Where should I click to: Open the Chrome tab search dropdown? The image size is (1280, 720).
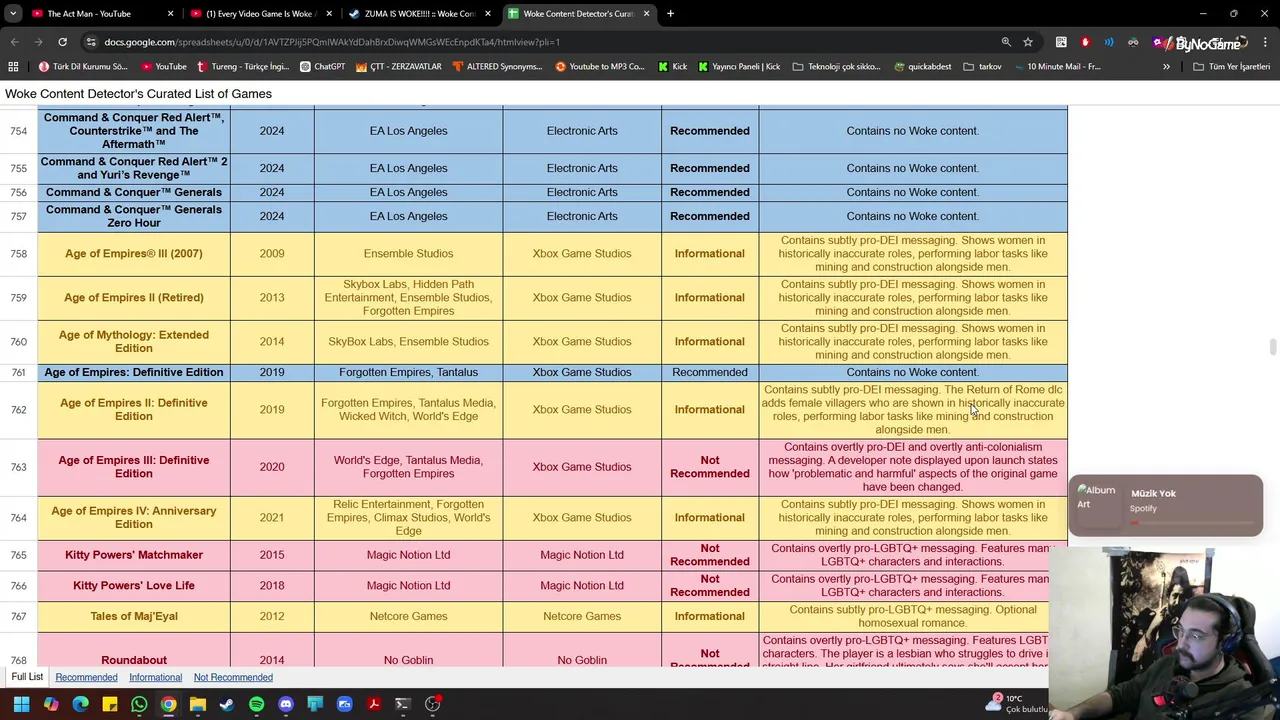pyautogui.click(x=13, y=14)
